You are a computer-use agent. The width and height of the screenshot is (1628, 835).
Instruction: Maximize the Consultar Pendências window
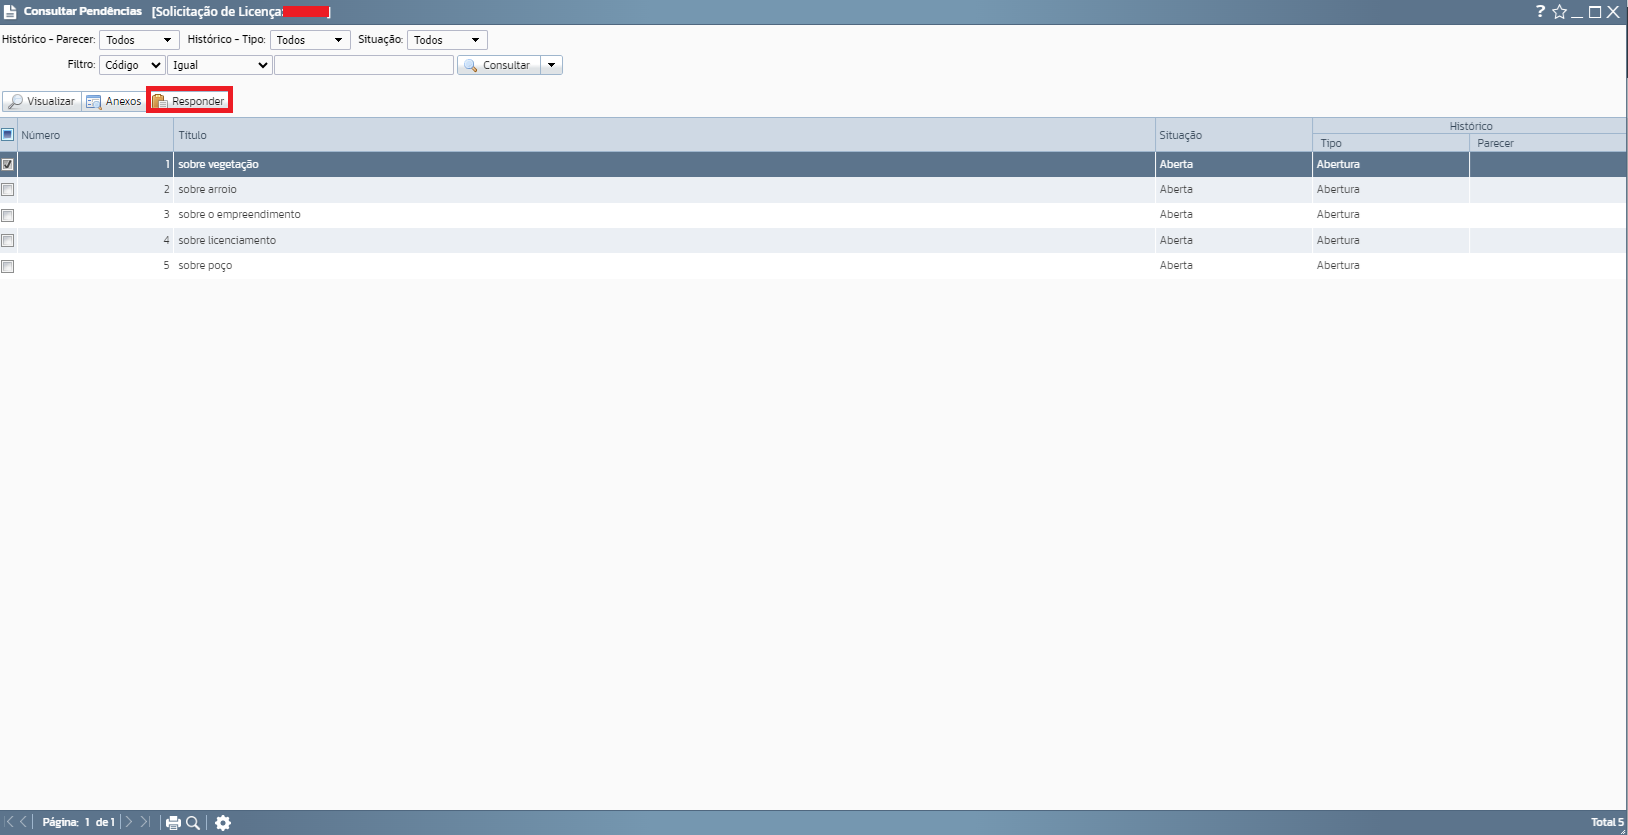click(1595, 12)
